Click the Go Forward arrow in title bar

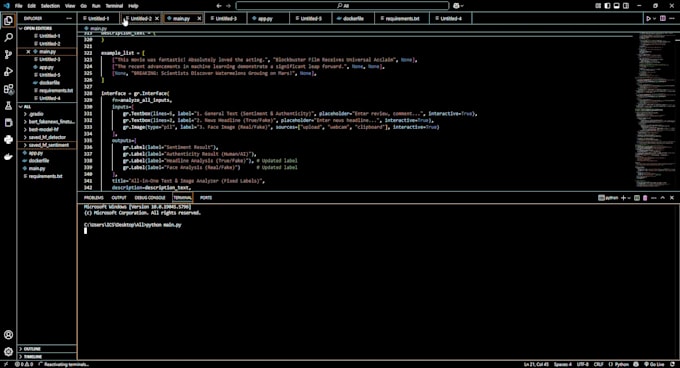pyautogui.click(x=229, y=6)
